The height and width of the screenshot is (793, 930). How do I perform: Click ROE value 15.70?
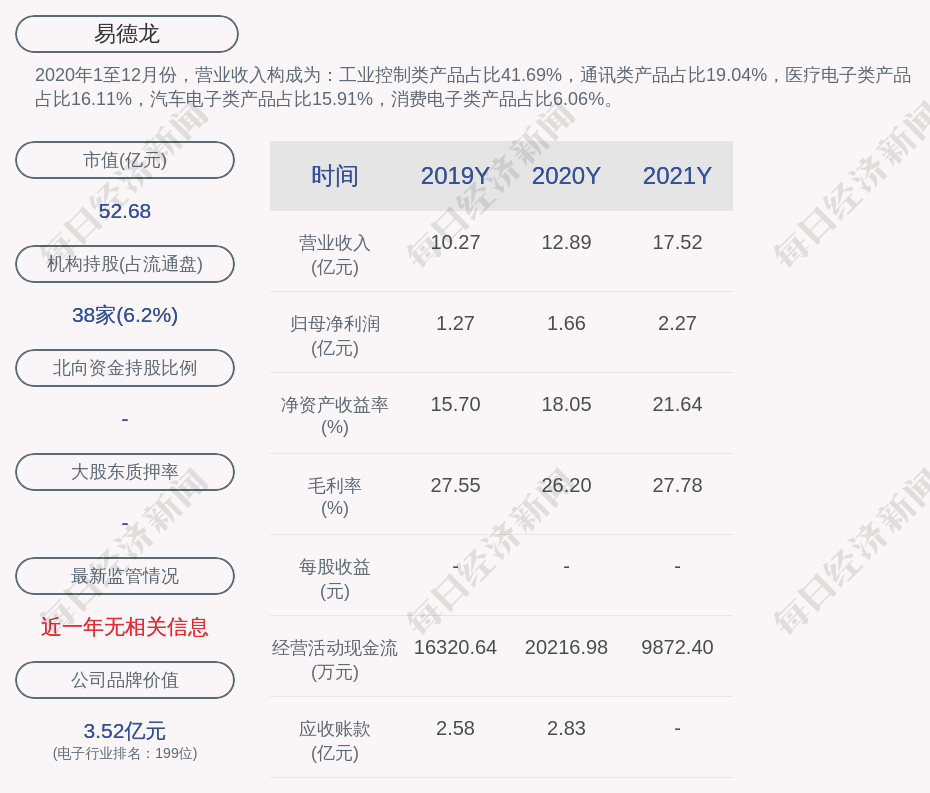tap(455, 405)
